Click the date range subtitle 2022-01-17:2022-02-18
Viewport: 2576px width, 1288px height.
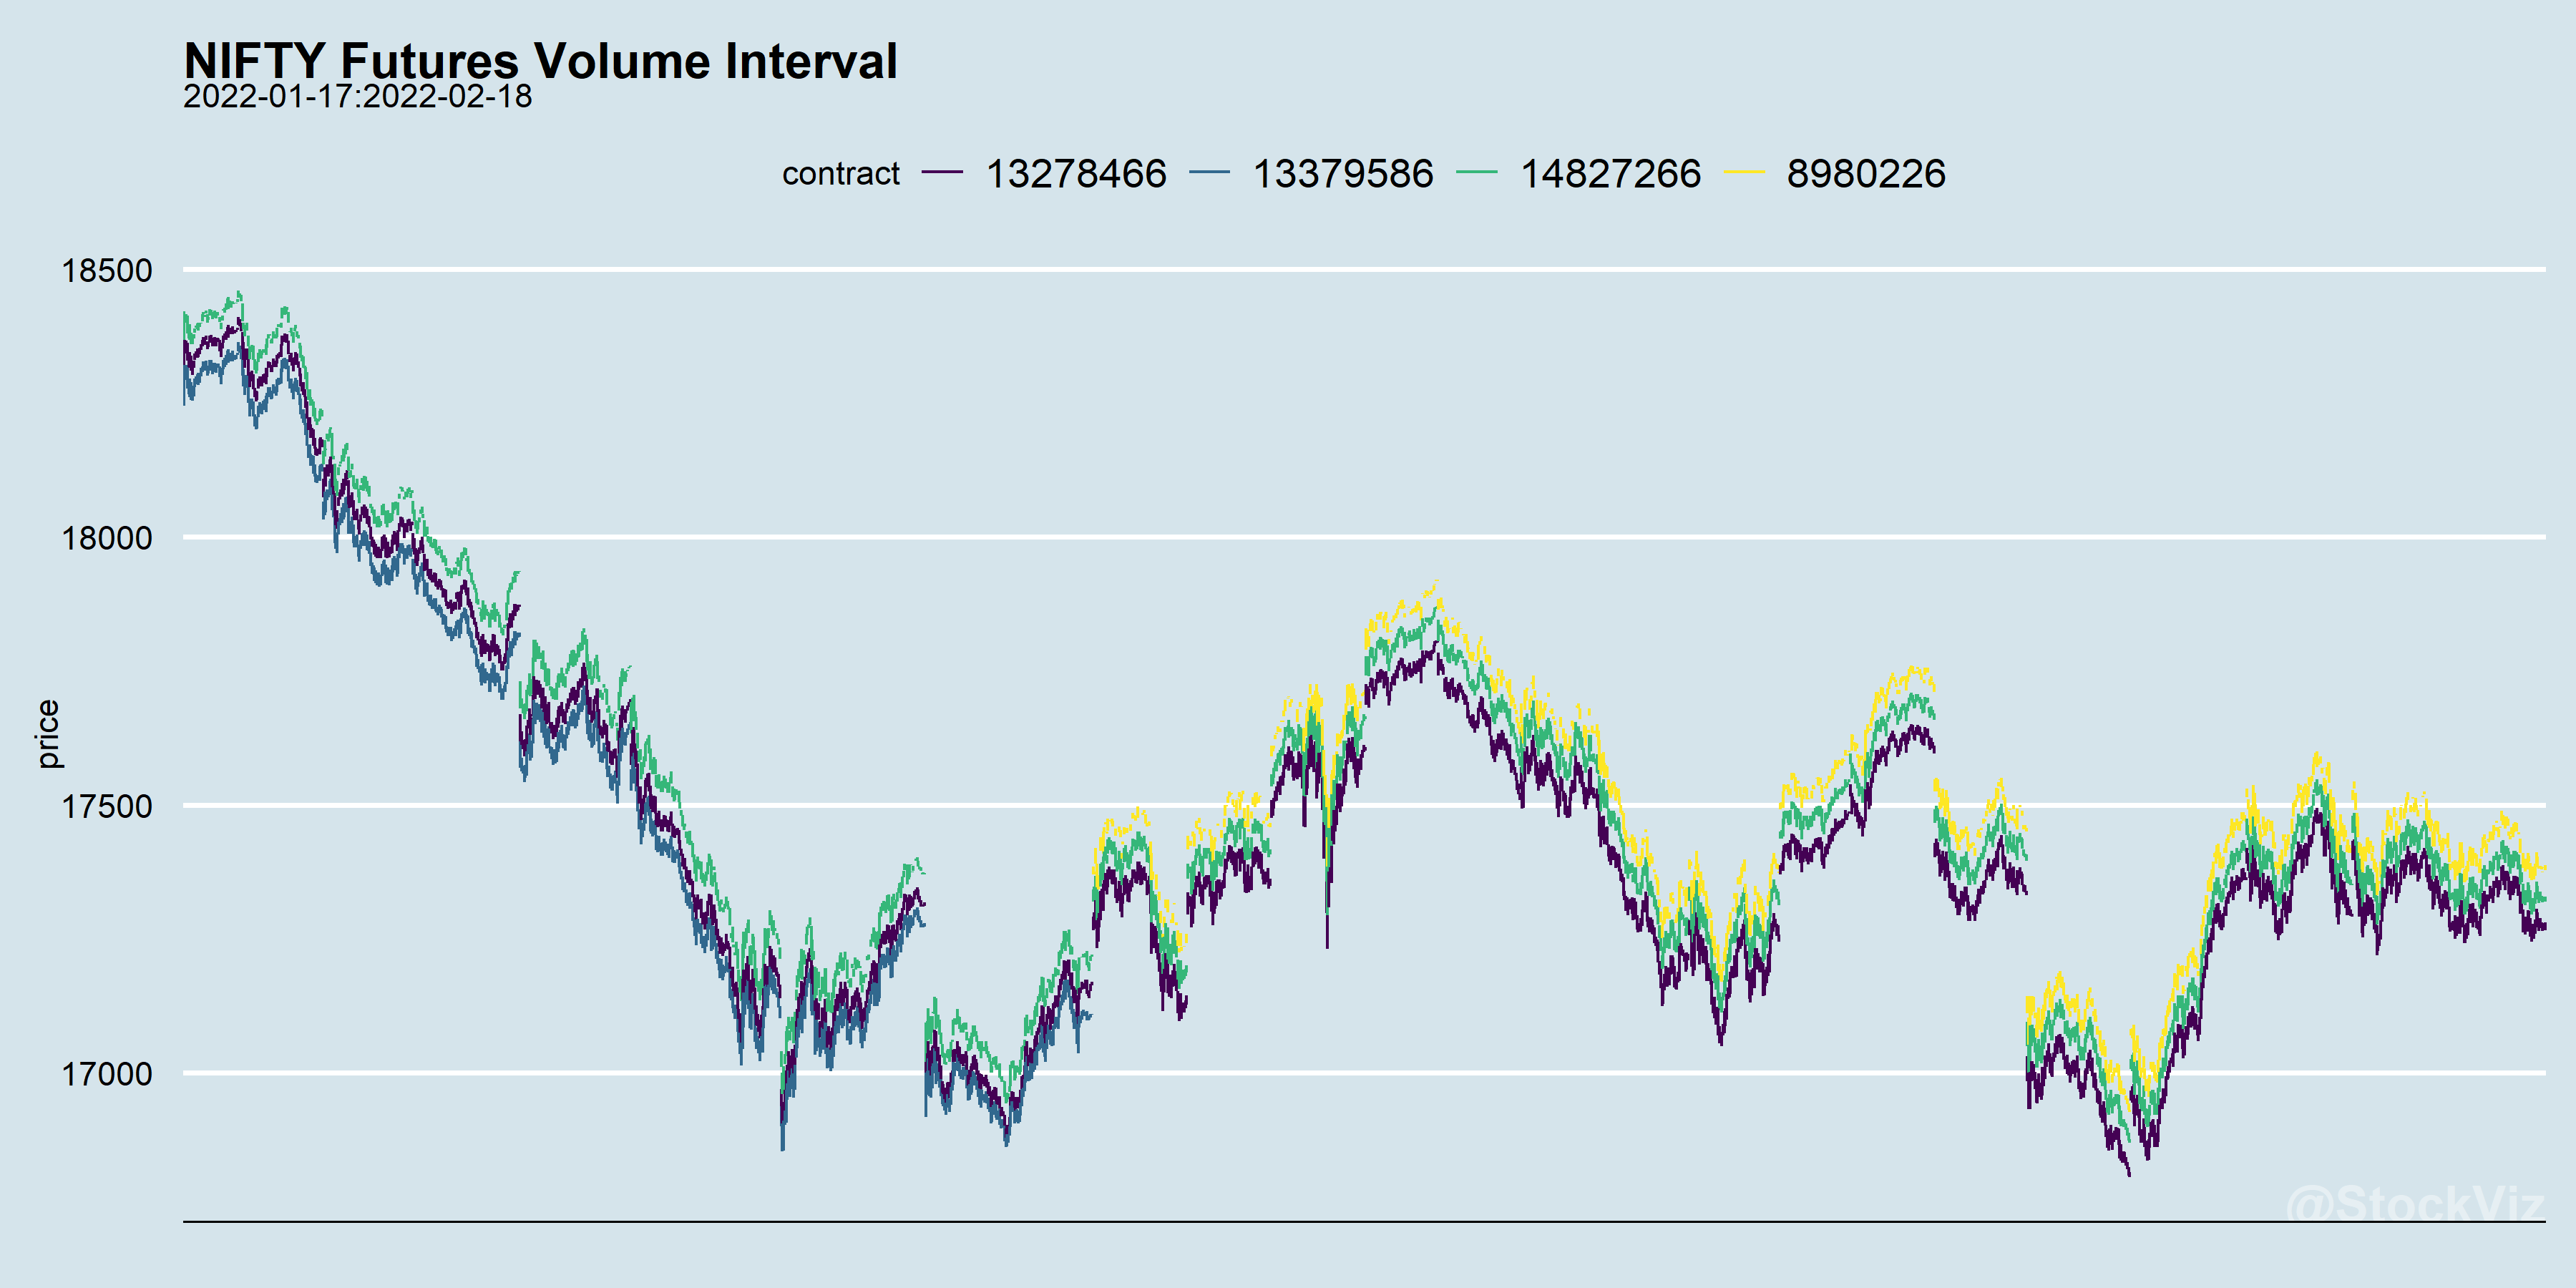coord(357,97)
